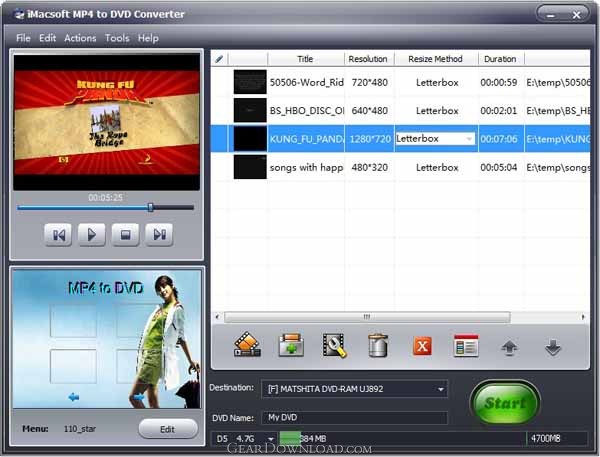Open the video preview magnifier icon
Screen dimensions: 600x457
(x=335, y=345)
